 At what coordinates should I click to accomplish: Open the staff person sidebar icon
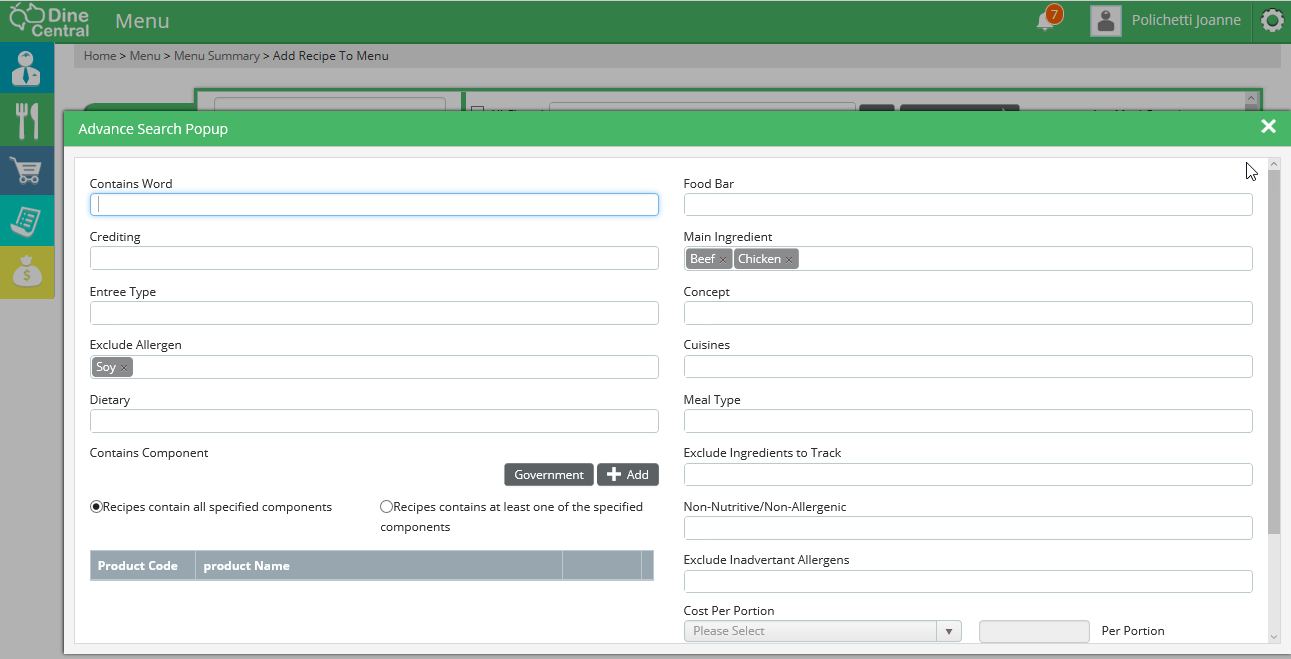[x=27, y=70]
